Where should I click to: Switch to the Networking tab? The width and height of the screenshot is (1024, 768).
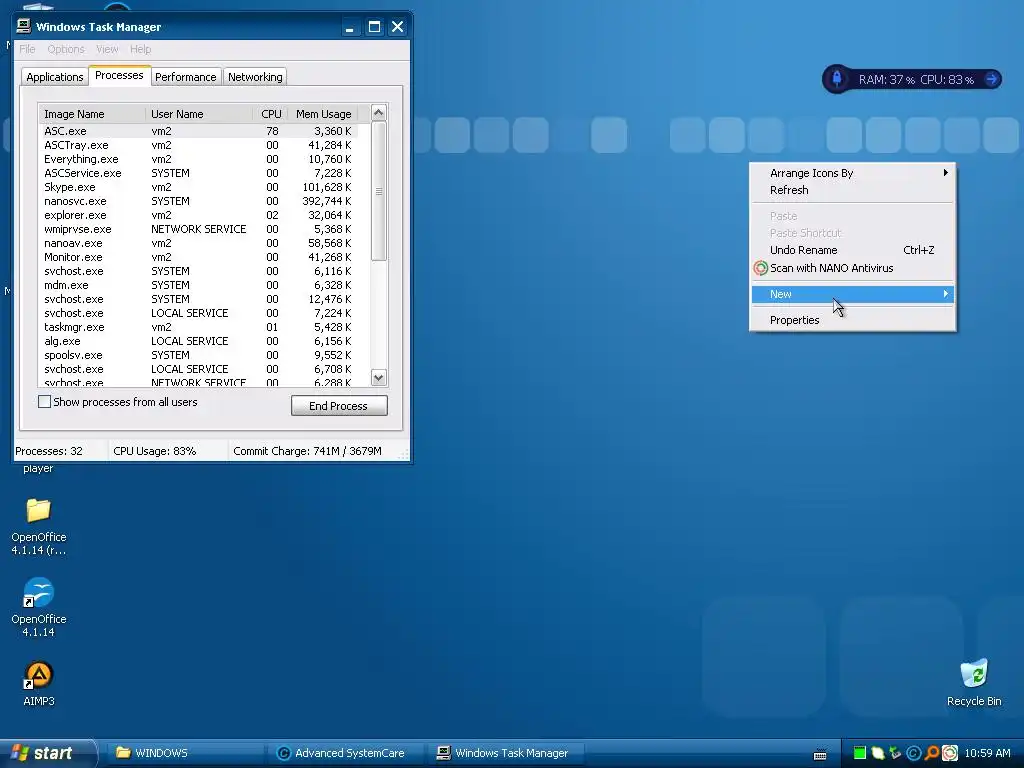[x=255, y=77]
